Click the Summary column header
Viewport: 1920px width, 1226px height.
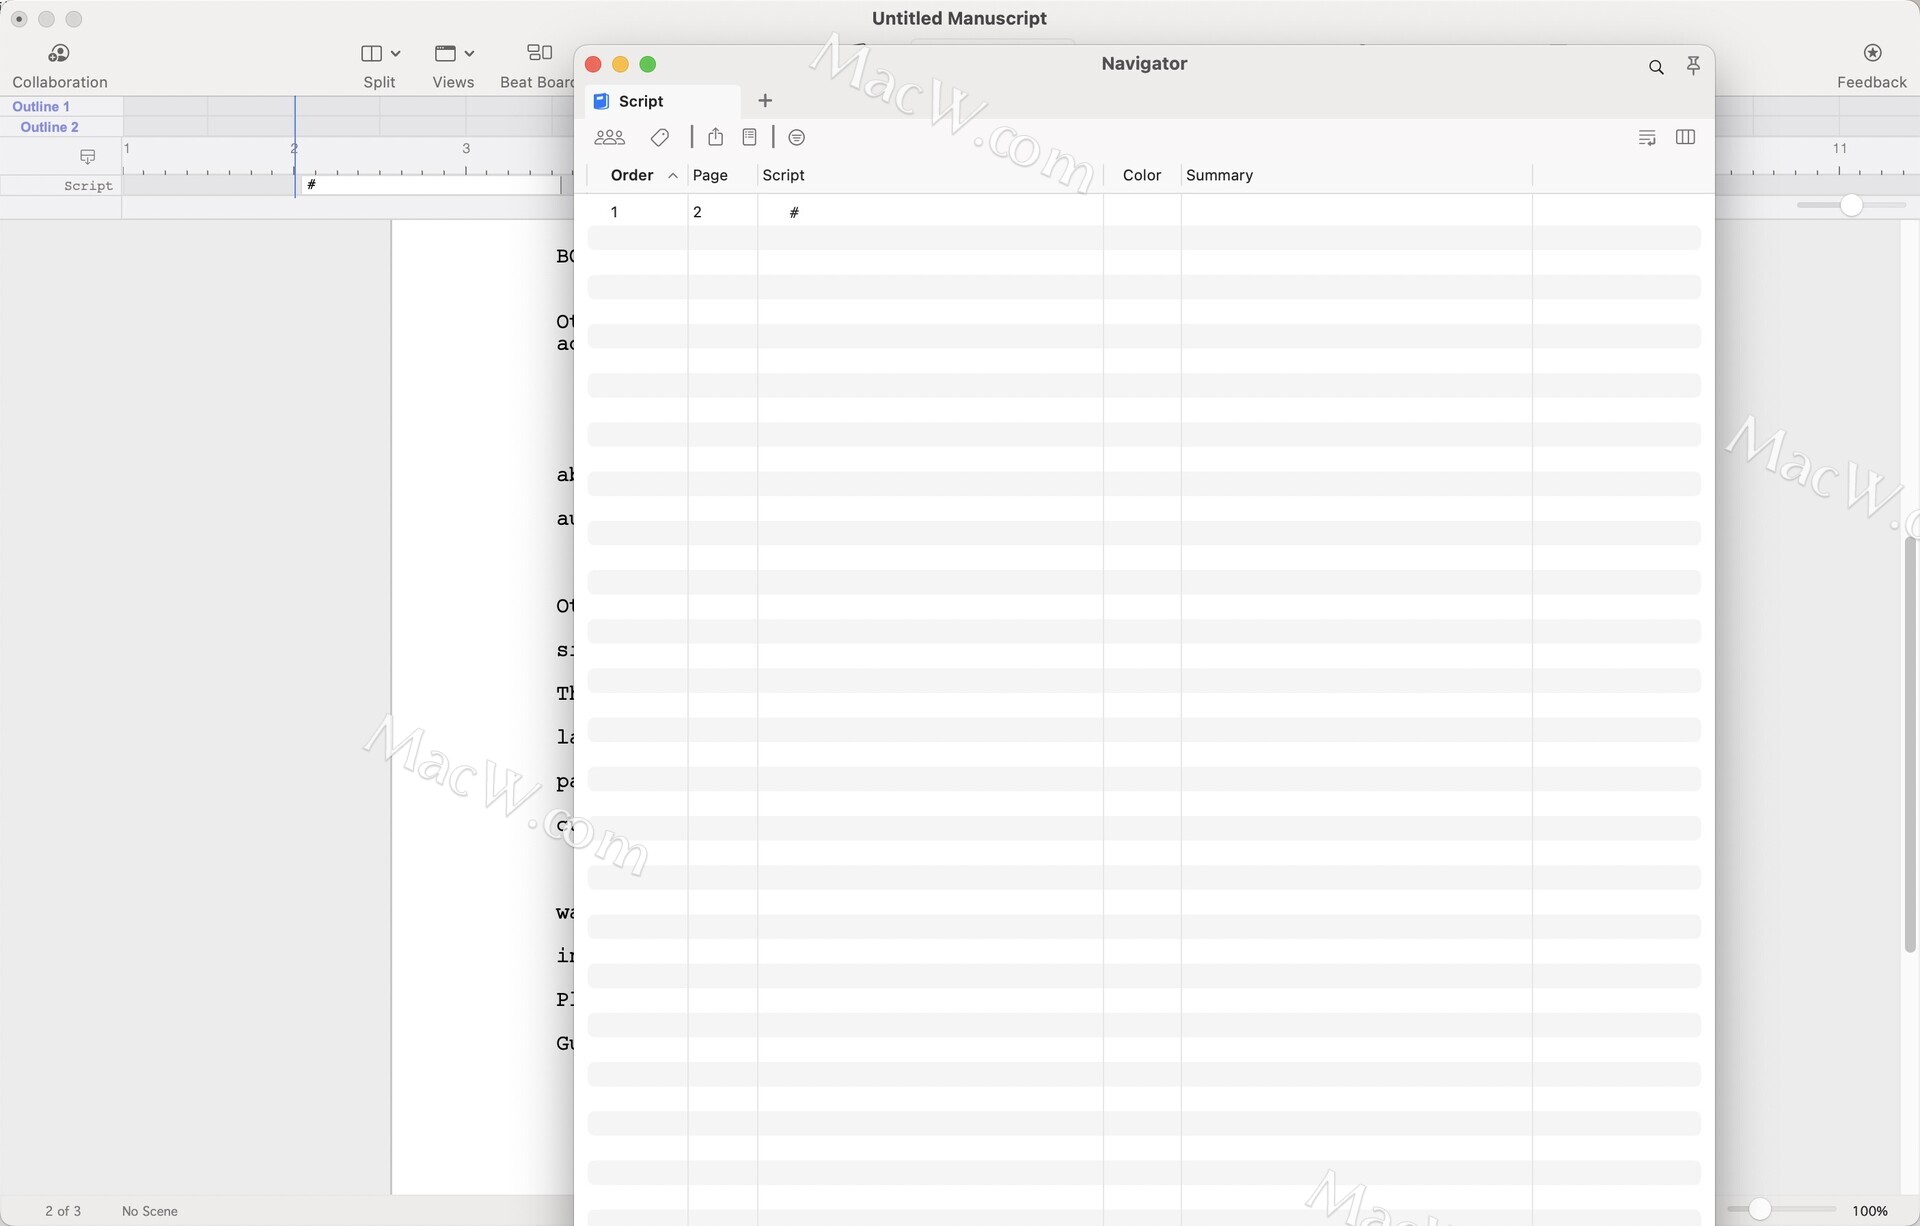tap(1219, 175)
